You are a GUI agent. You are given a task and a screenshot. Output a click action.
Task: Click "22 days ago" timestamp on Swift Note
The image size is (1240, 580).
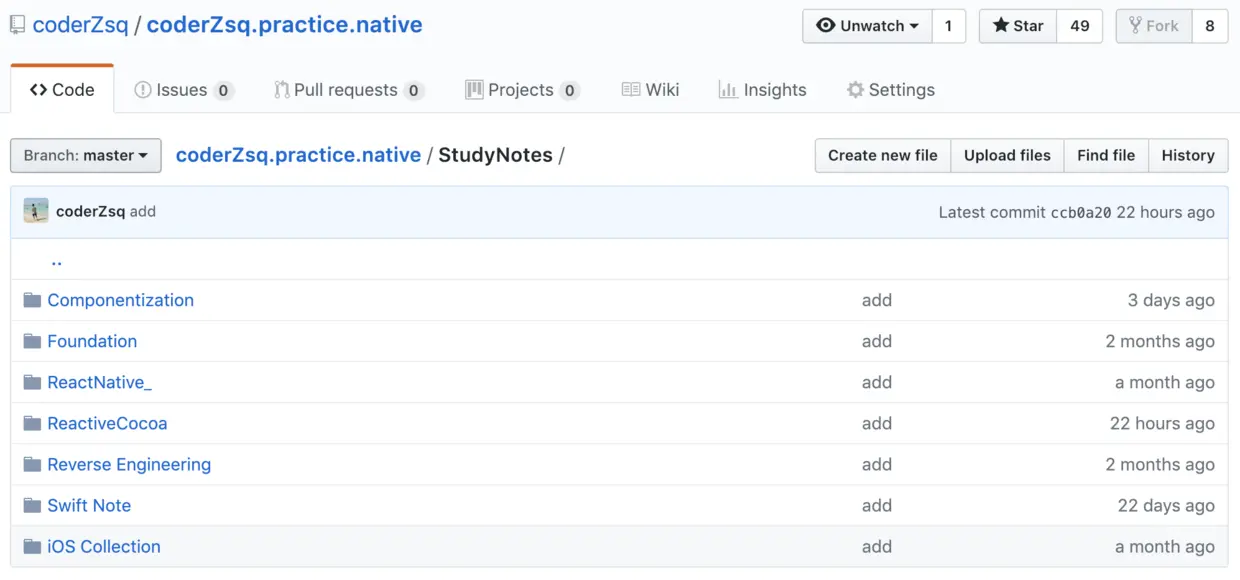[1166, 505]
